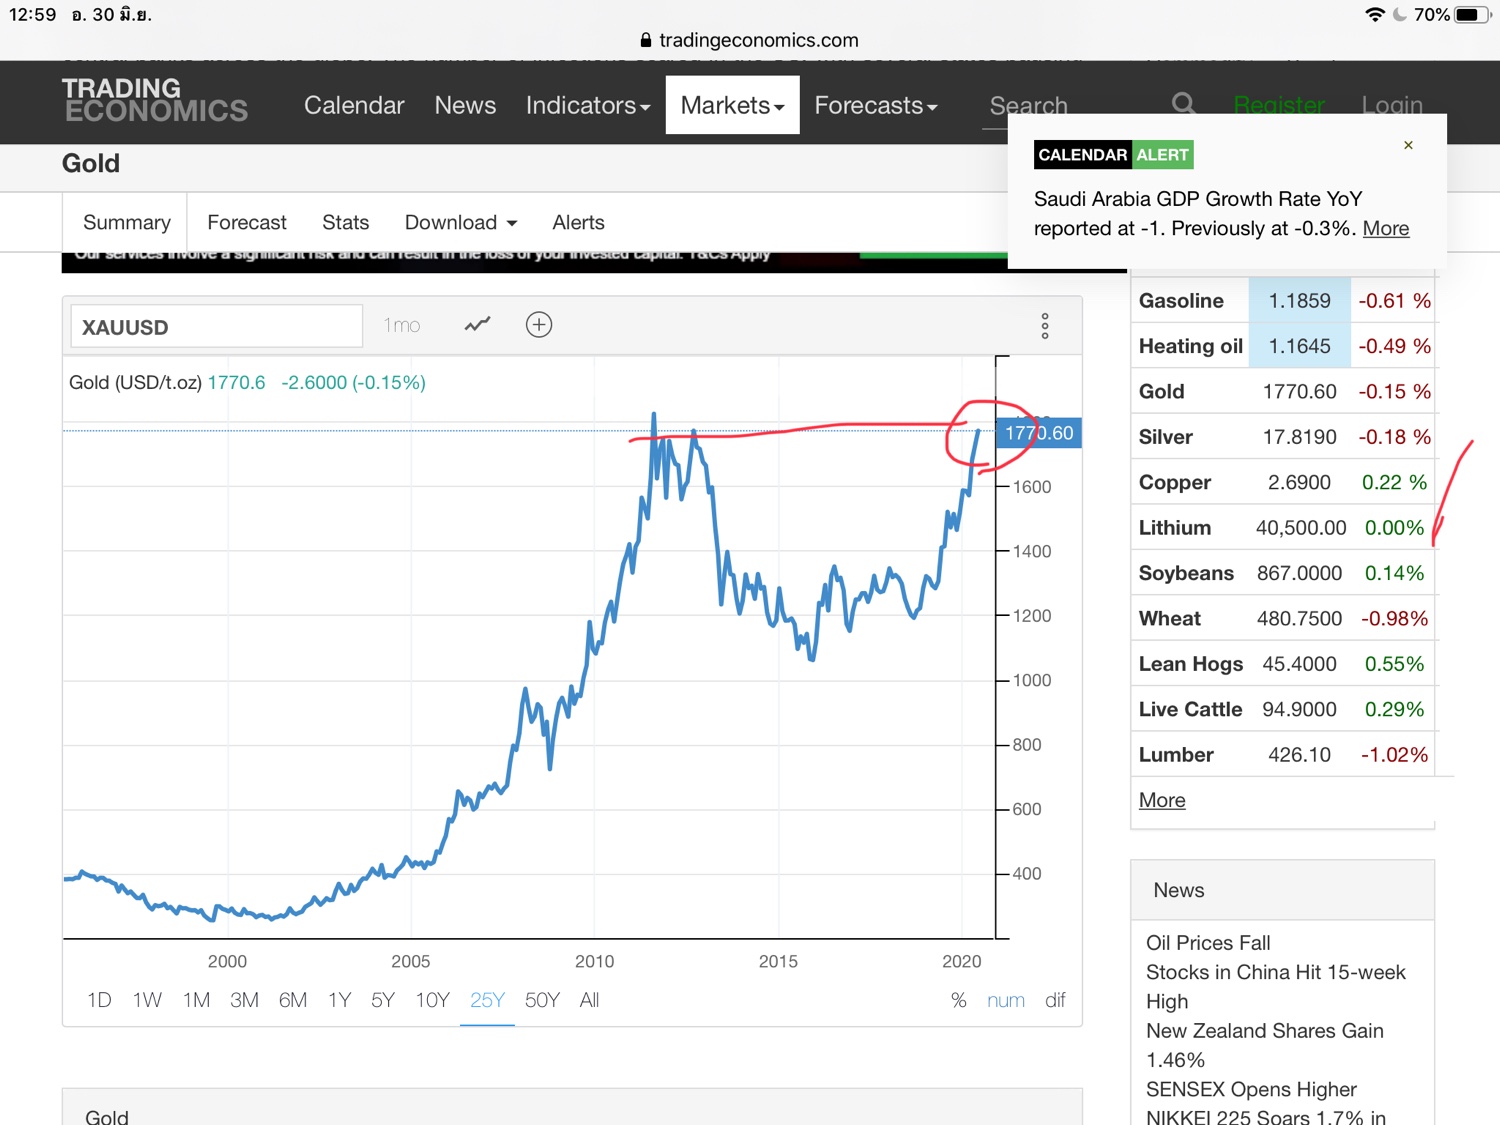Open the Oil Prices Fall news link
The image size is (1500, 1125).
tap(1208, 943)
